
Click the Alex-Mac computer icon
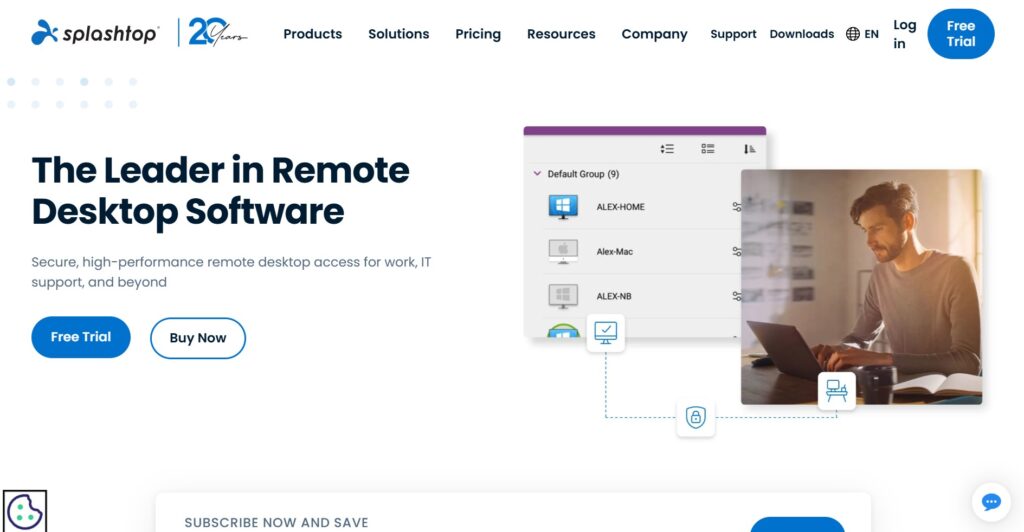[563, 251]
